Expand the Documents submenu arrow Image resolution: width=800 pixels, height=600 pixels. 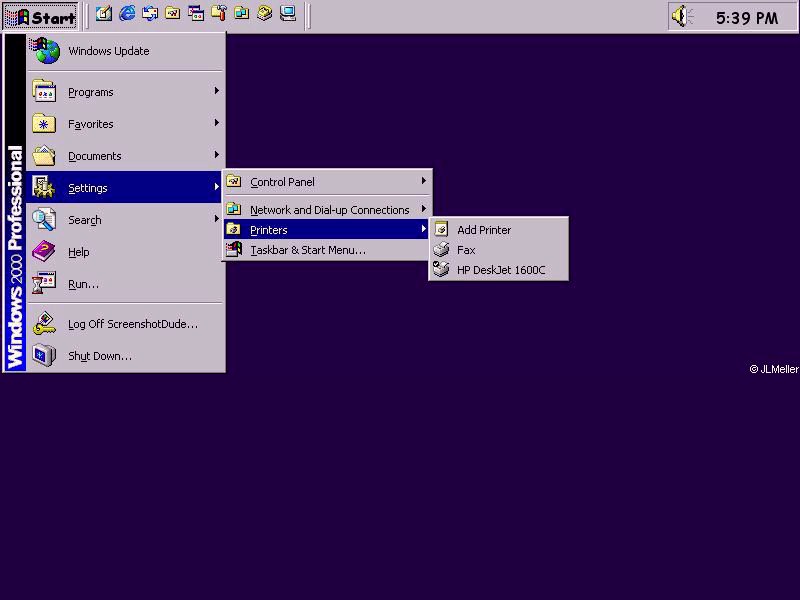[217, 155]
